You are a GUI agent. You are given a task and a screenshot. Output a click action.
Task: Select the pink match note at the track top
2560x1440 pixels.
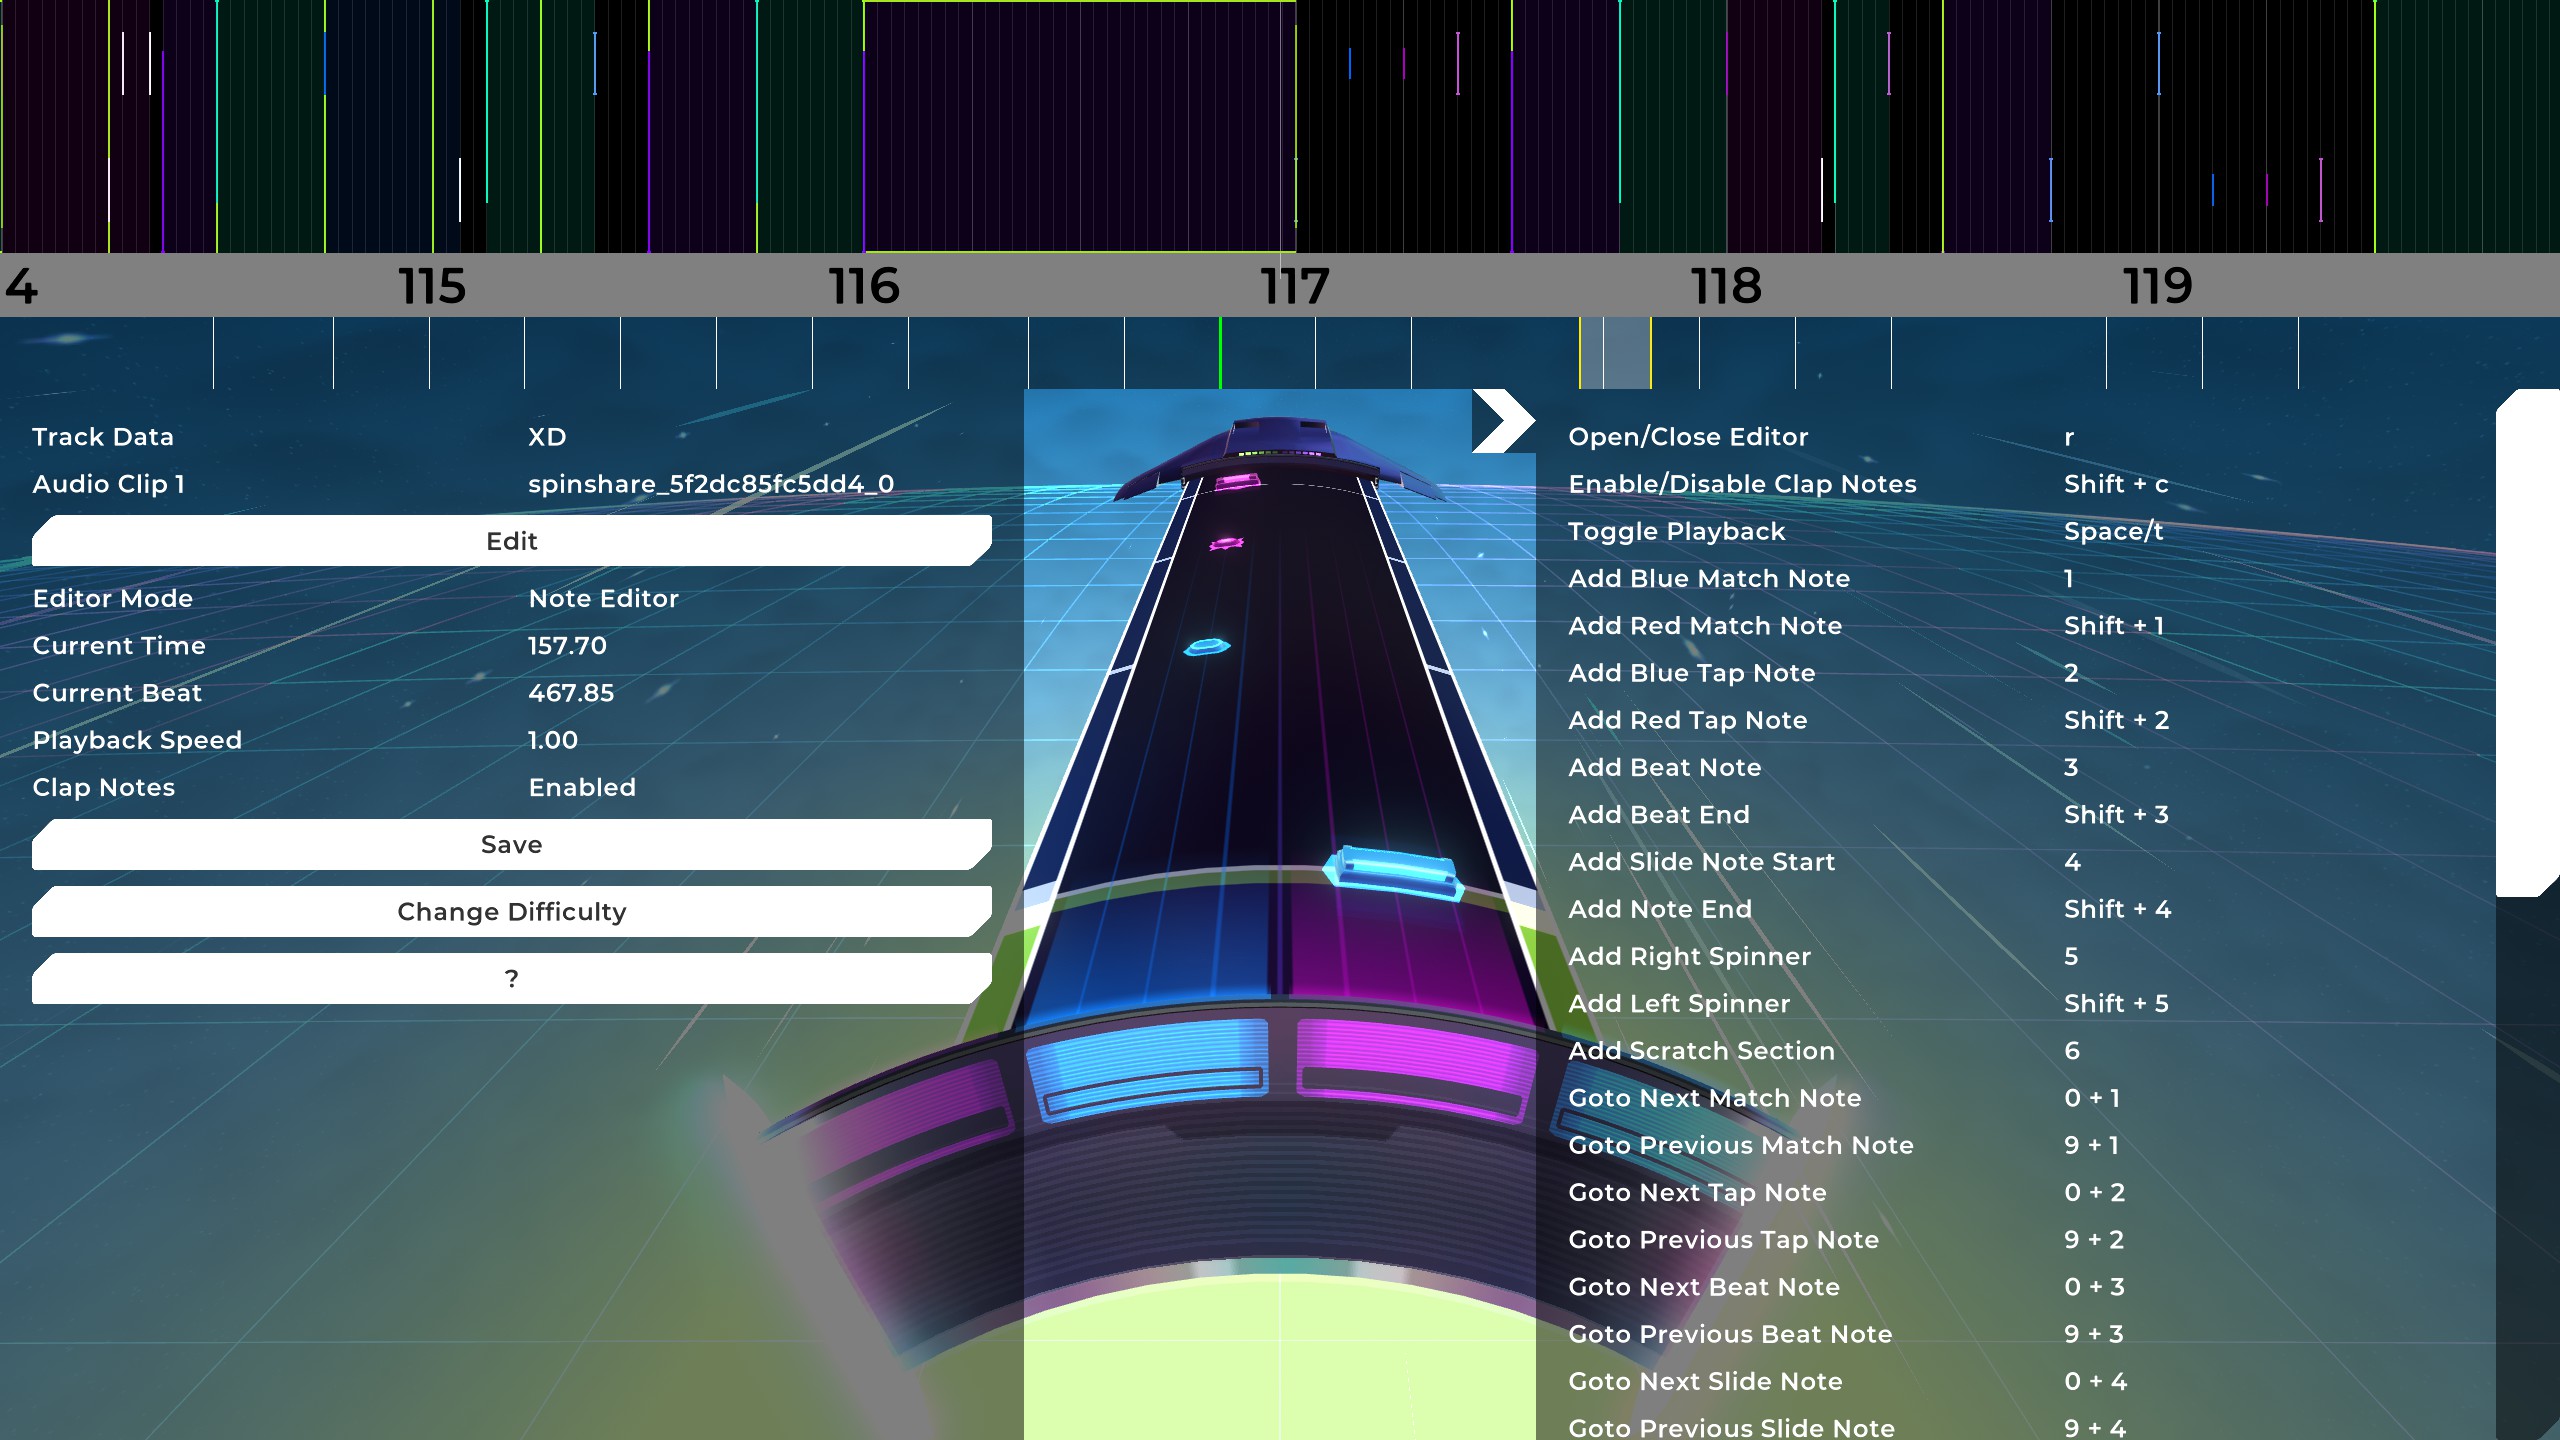pyautogui.click(x=1237, y=483)
